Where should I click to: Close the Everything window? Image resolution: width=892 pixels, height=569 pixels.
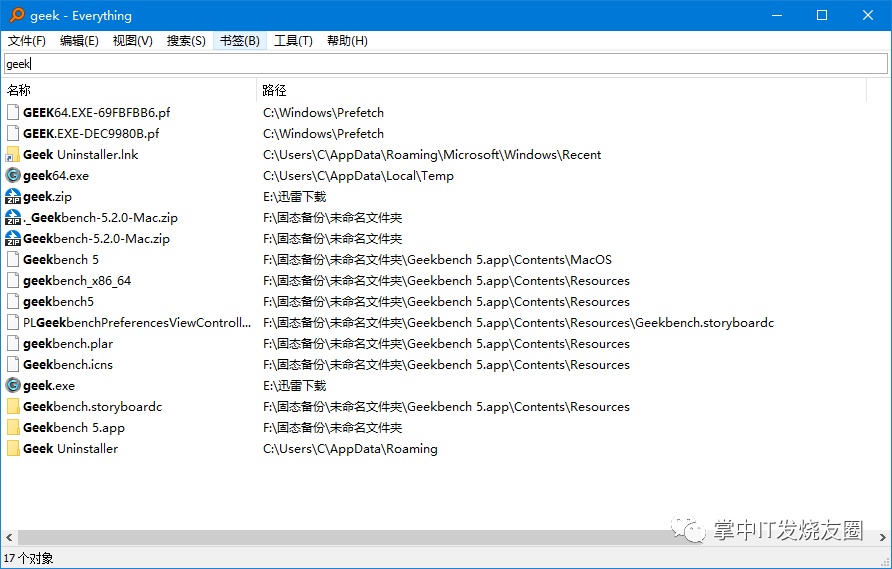click(868, 15)
